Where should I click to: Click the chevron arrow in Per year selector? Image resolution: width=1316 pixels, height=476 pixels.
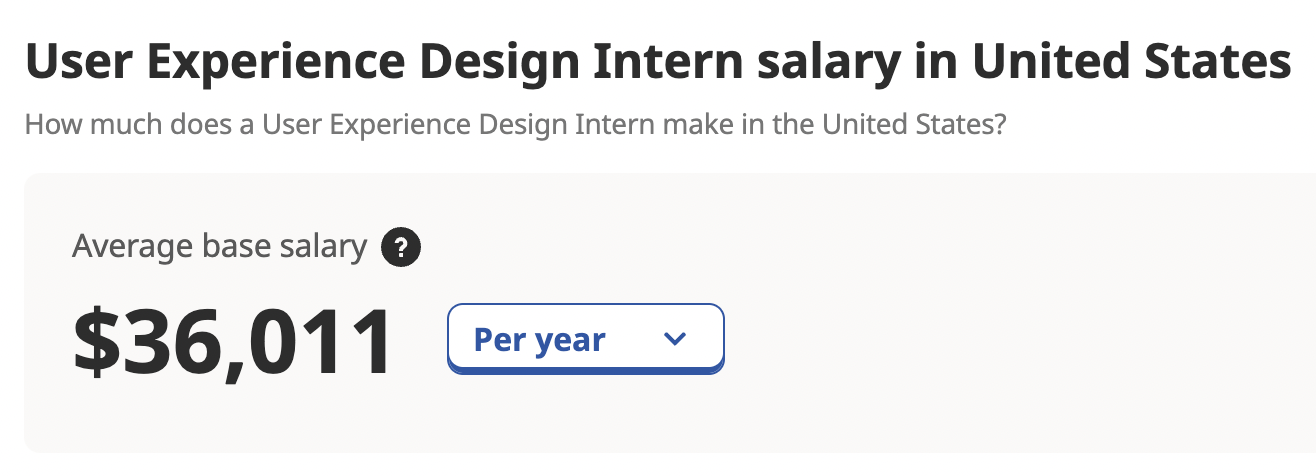click(x=675, y=340)
